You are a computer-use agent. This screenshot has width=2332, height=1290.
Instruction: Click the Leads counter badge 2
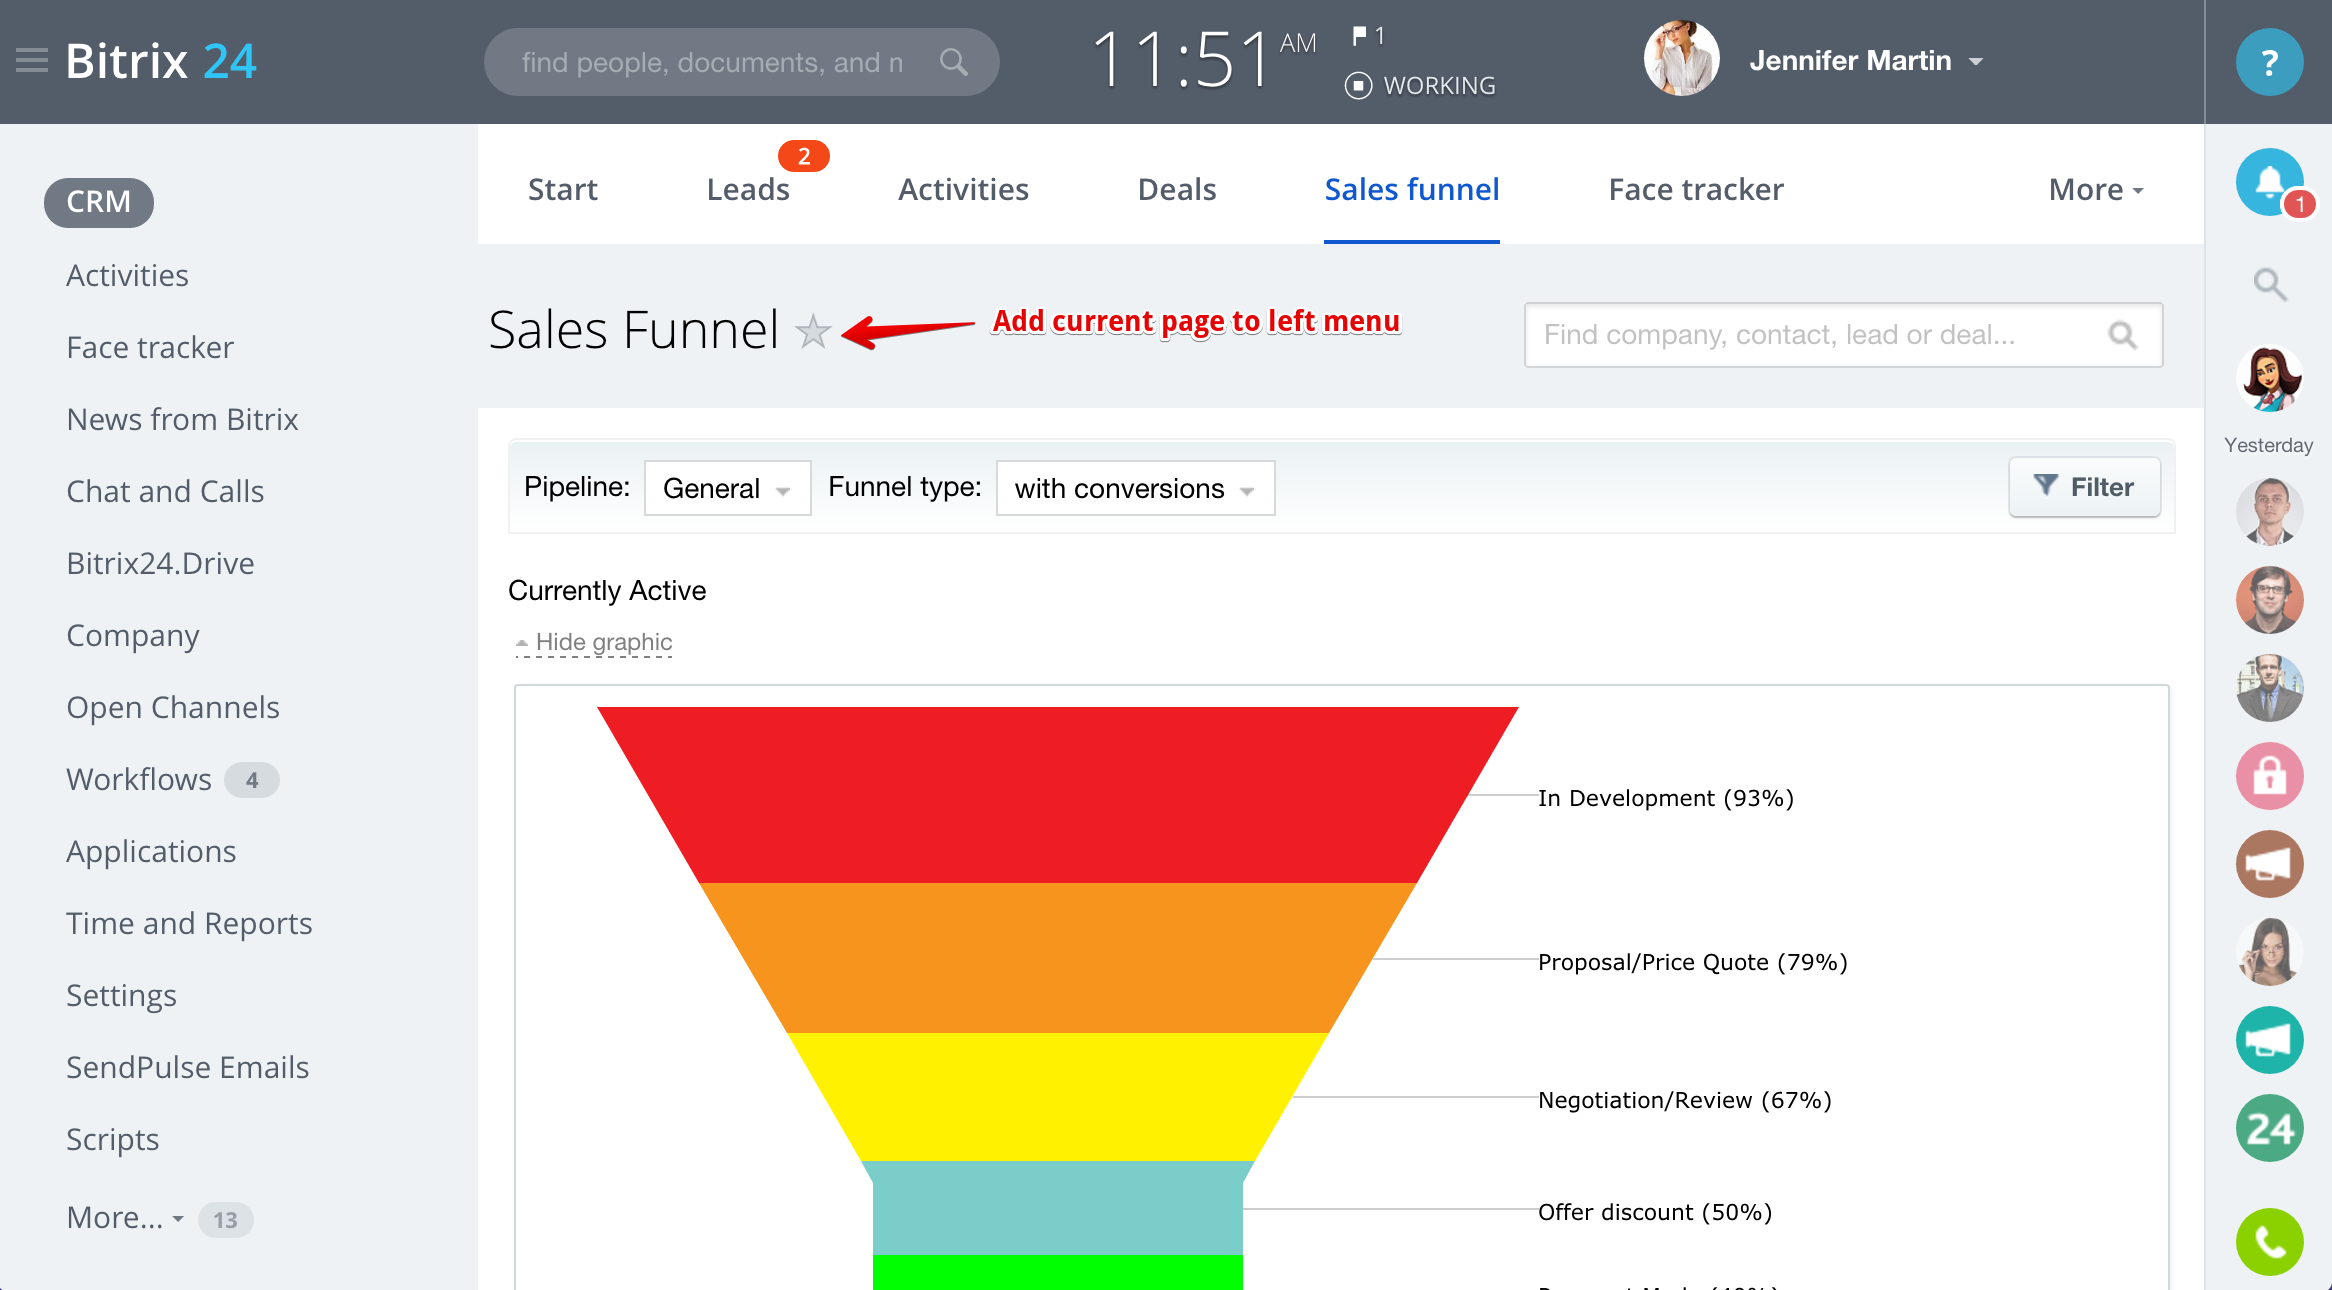tap(804, 156)
